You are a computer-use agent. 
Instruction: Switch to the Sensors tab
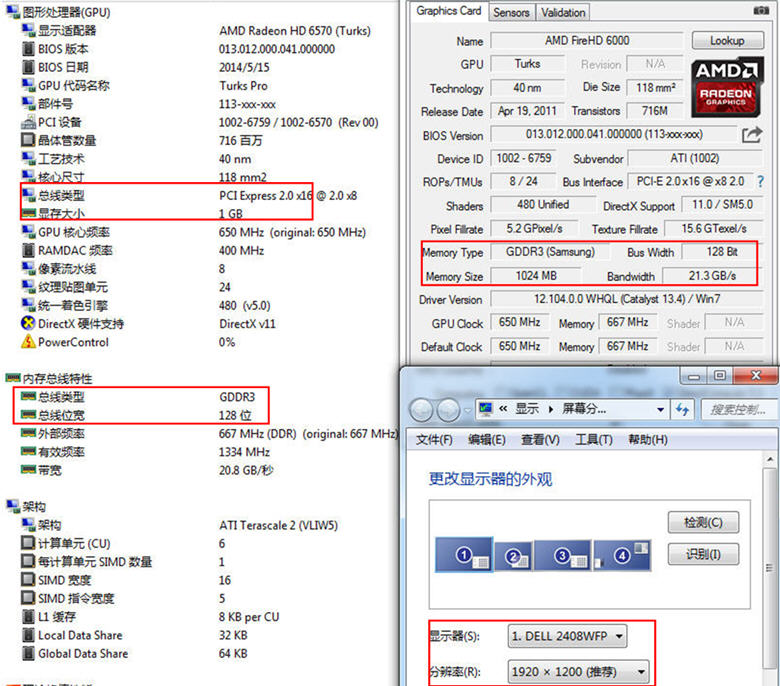511,12
